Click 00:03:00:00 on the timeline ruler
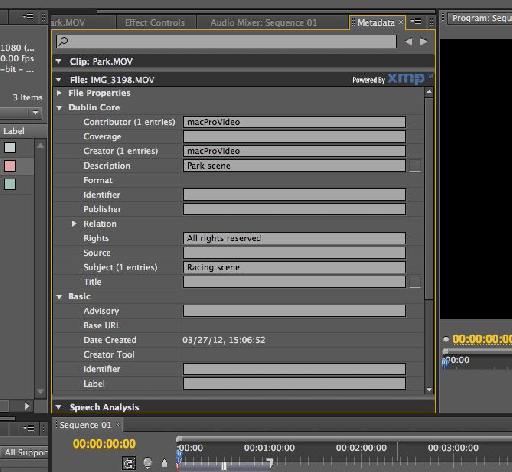512x472 pixels. [x=453, y=448]
